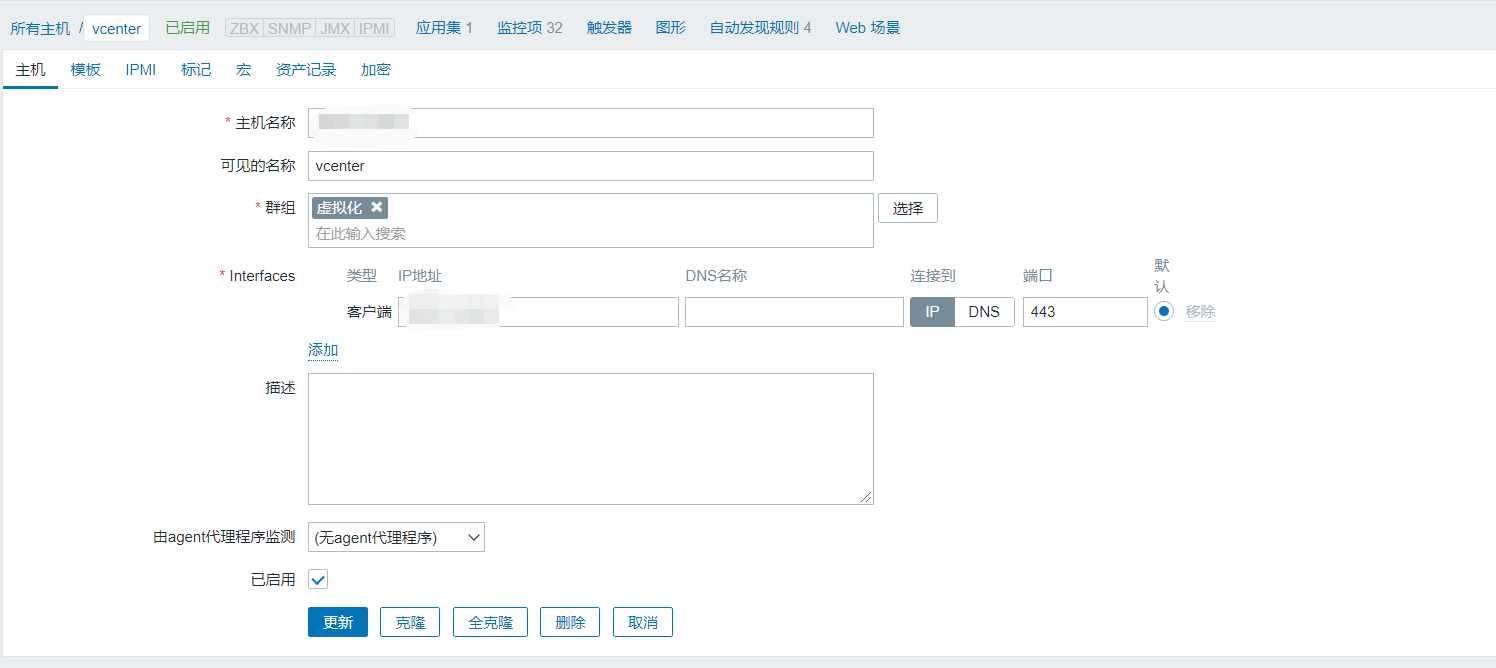
Task: Open 应用集 1
Action: [x=444, y=28]
